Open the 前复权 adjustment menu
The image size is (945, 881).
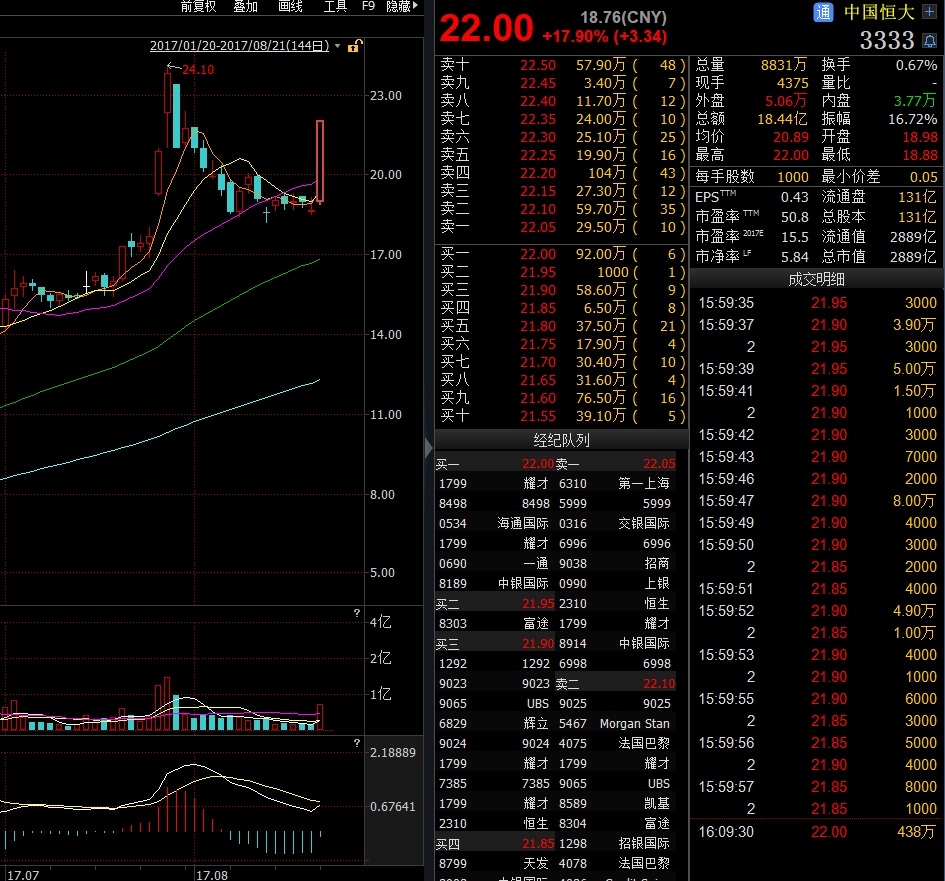tap(198, 7)
